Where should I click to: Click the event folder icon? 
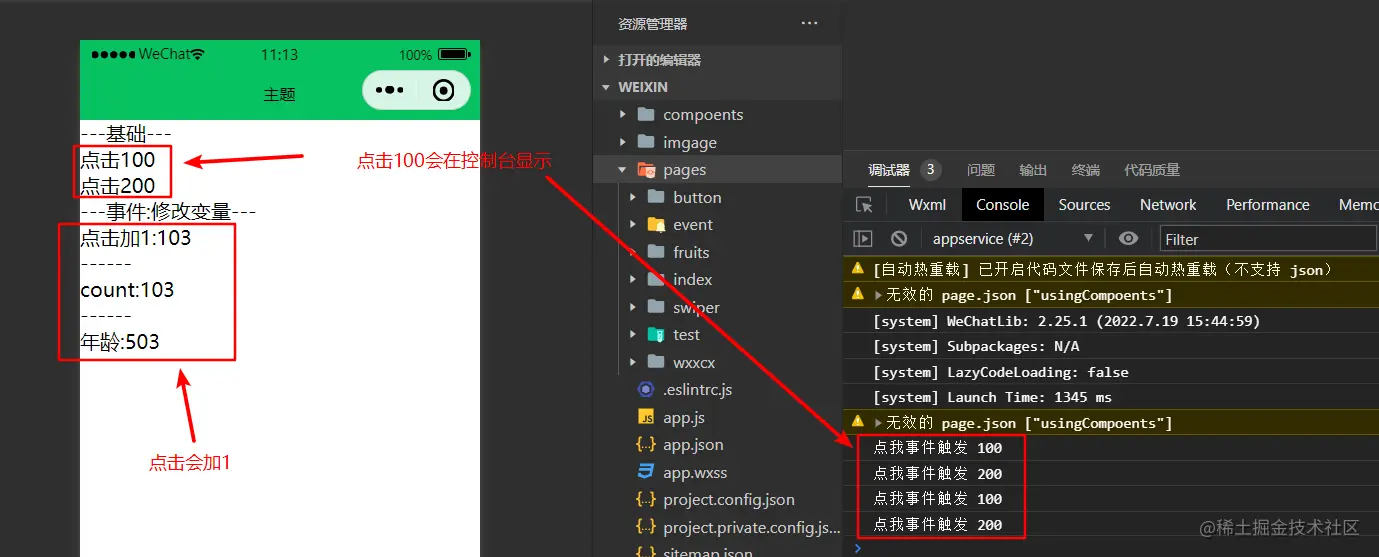coord(656,225)
